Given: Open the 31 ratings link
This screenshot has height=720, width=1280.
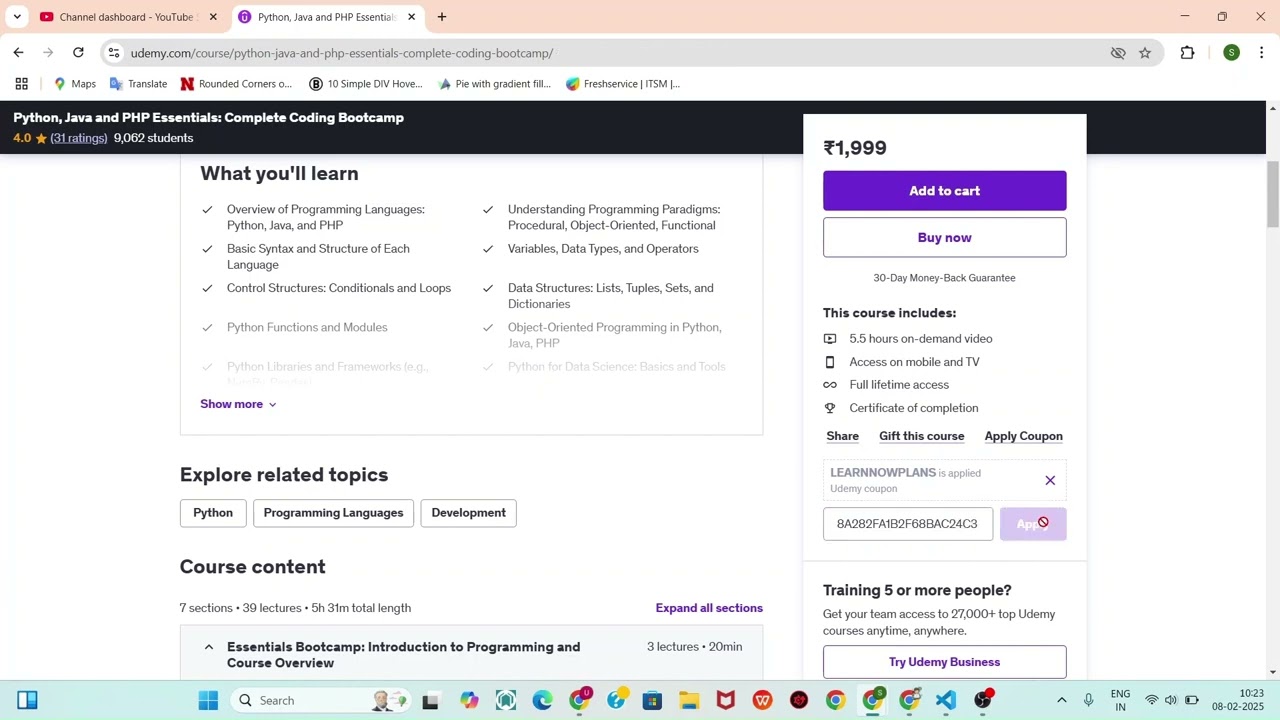Looking at the screenshot, I should click(x=79, y=138).
